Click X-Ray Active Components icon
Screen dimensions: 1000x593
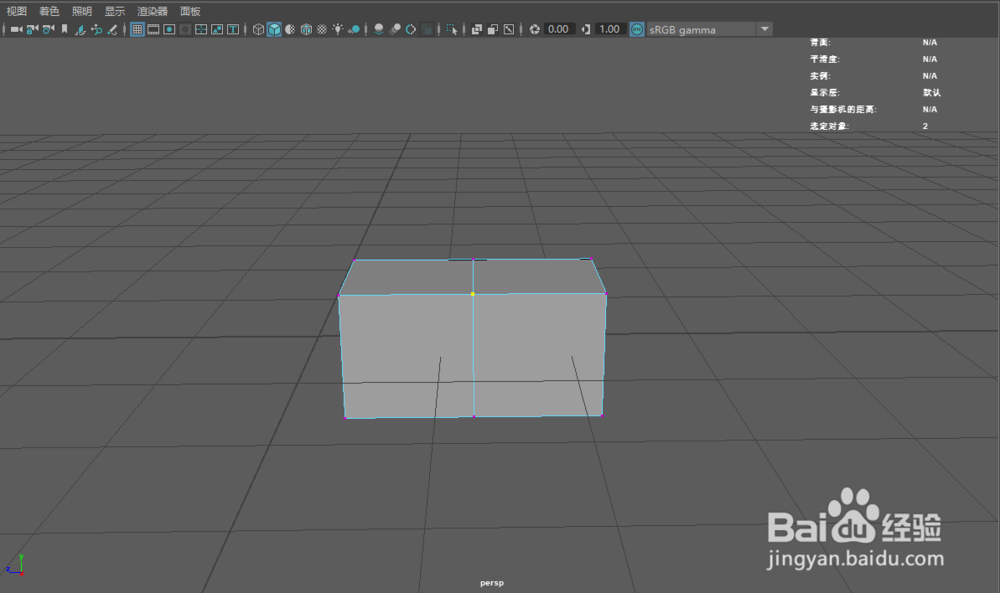pyautogui.click(x=492, y=29)
